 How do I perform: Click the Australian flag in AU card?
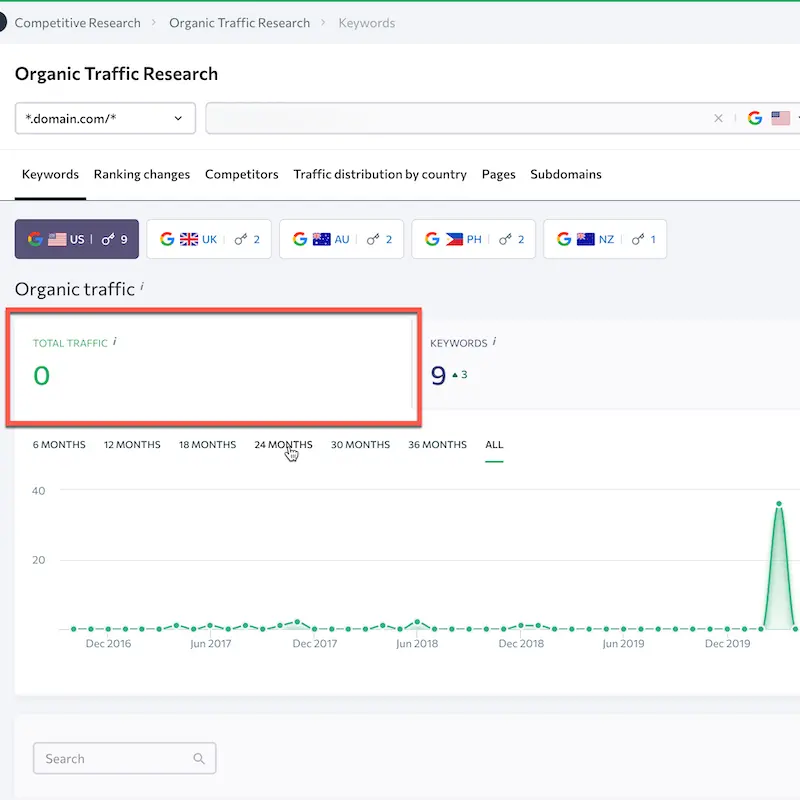(321, 239)
